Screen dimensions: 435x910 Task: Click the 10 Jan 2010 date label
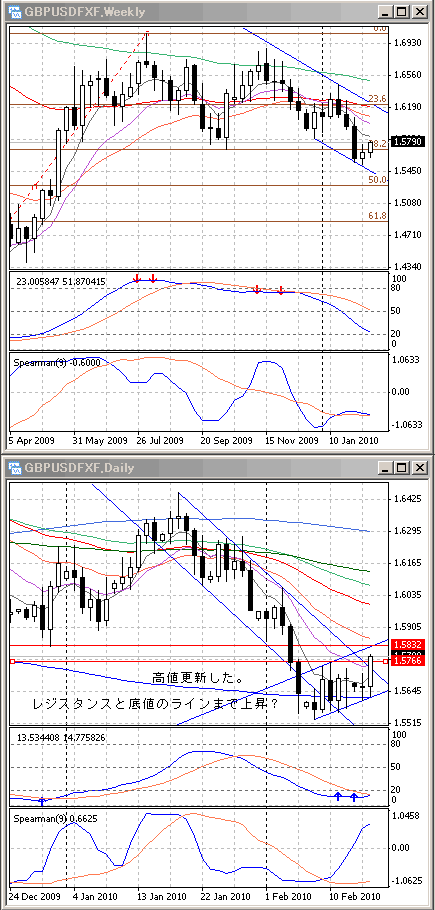point(354,440)
